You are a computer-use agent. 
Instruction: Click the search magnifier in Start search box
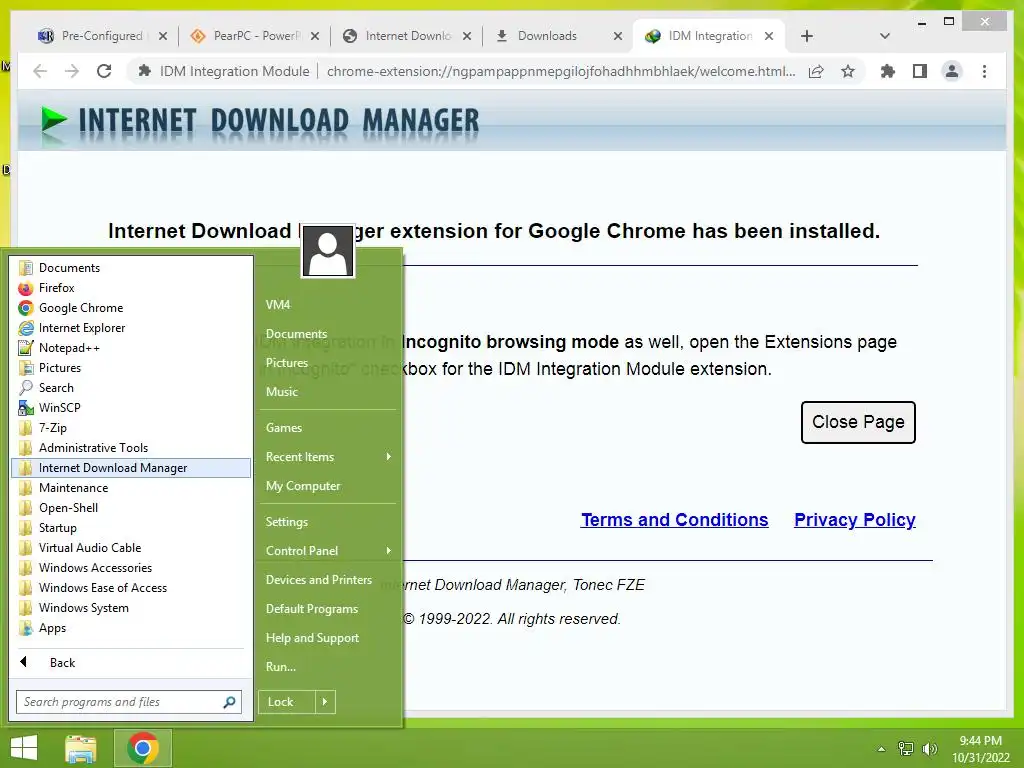[x=229, y=702]
